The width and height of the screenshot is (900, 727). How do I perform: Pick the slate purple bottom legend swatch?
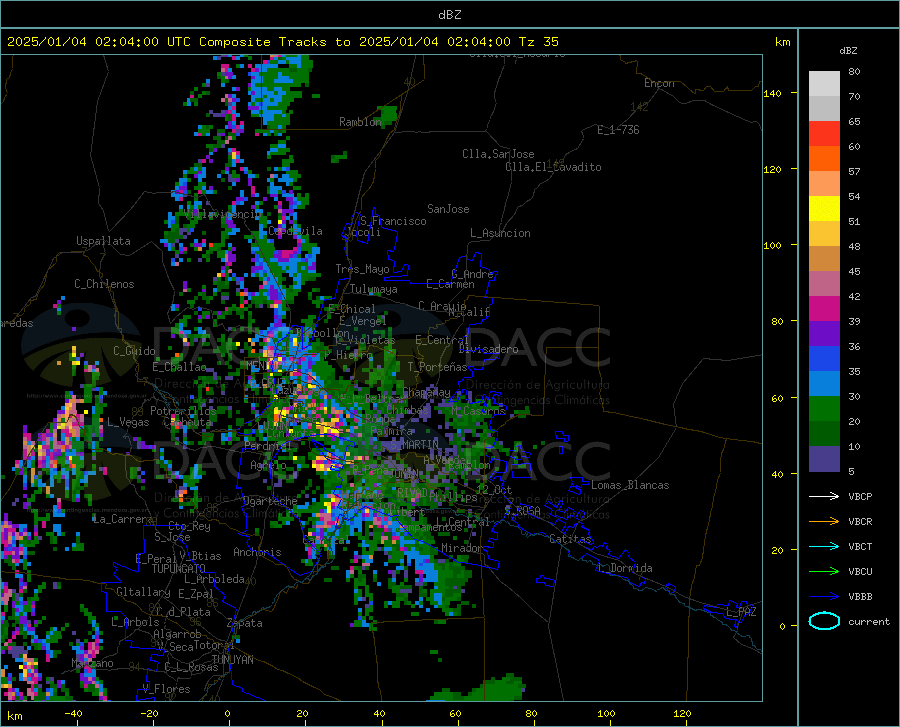tap(824, 459)
